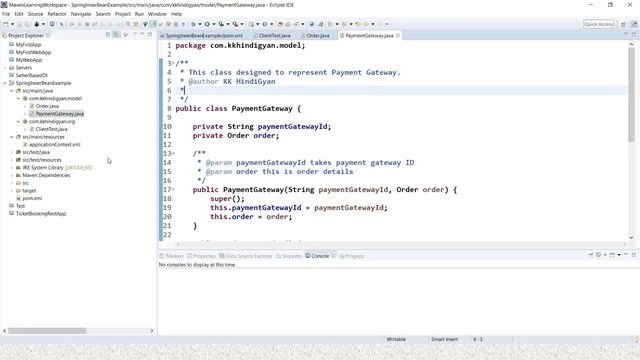Screen dimensions: 640x360
Task: Open the Refactor menu
Action: (x=57, y=14)
